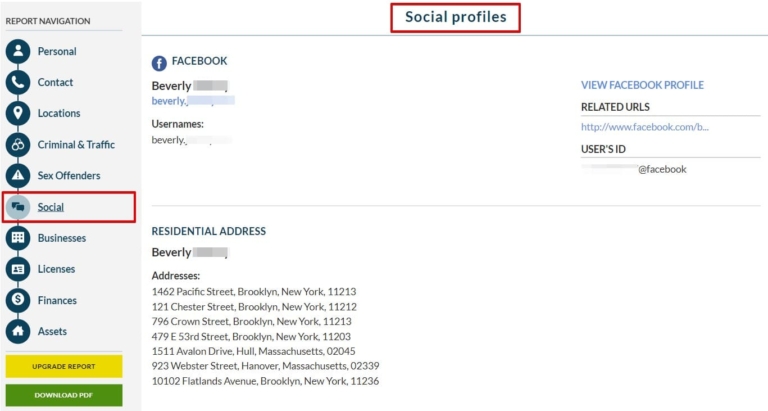
Task: Click the Assets house icon
Action: pos(18,331)
